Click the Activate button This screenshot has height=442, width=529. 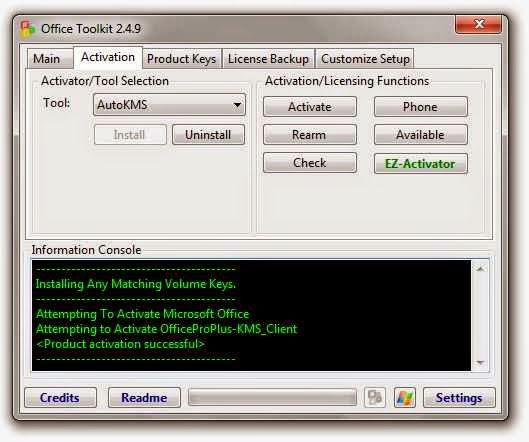pyautogui.click(x=310, y=107)
